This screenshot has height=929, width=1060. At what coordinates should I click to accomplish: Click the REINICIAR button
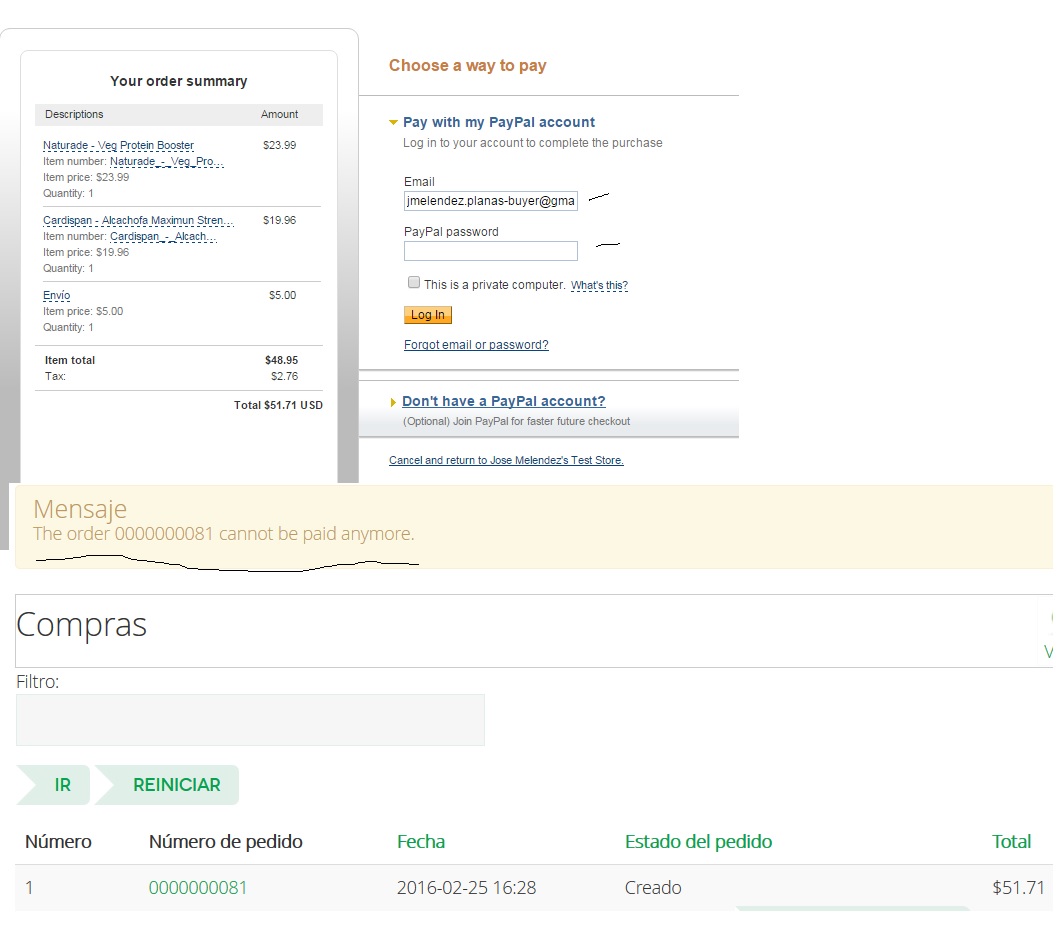point(168,785)
